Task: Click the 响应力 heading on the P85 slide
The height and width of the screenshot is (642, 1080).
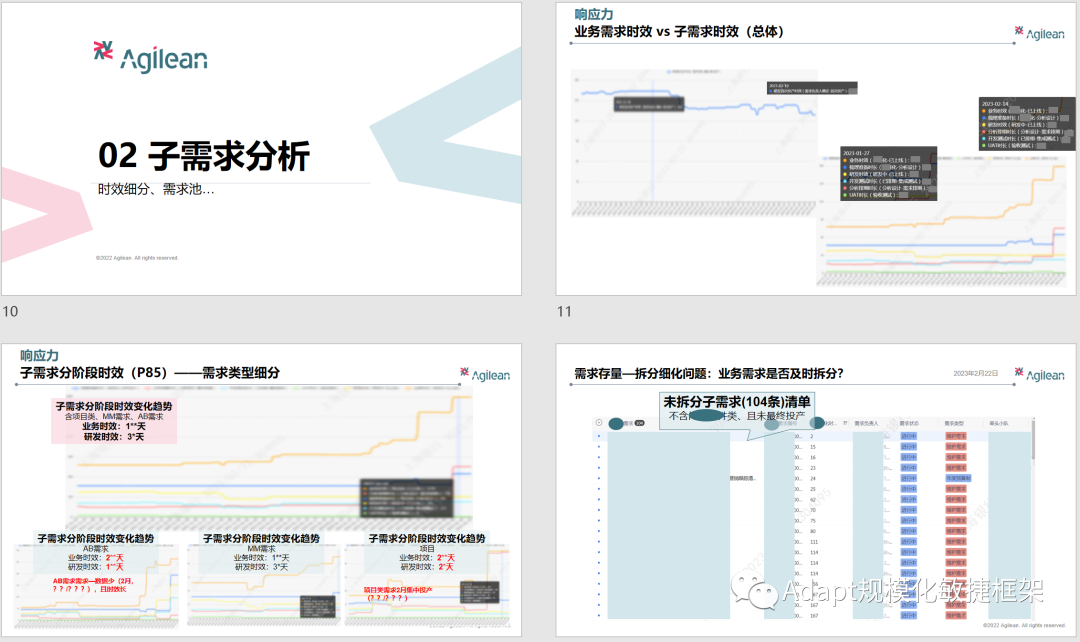Action: pos(39,355)
